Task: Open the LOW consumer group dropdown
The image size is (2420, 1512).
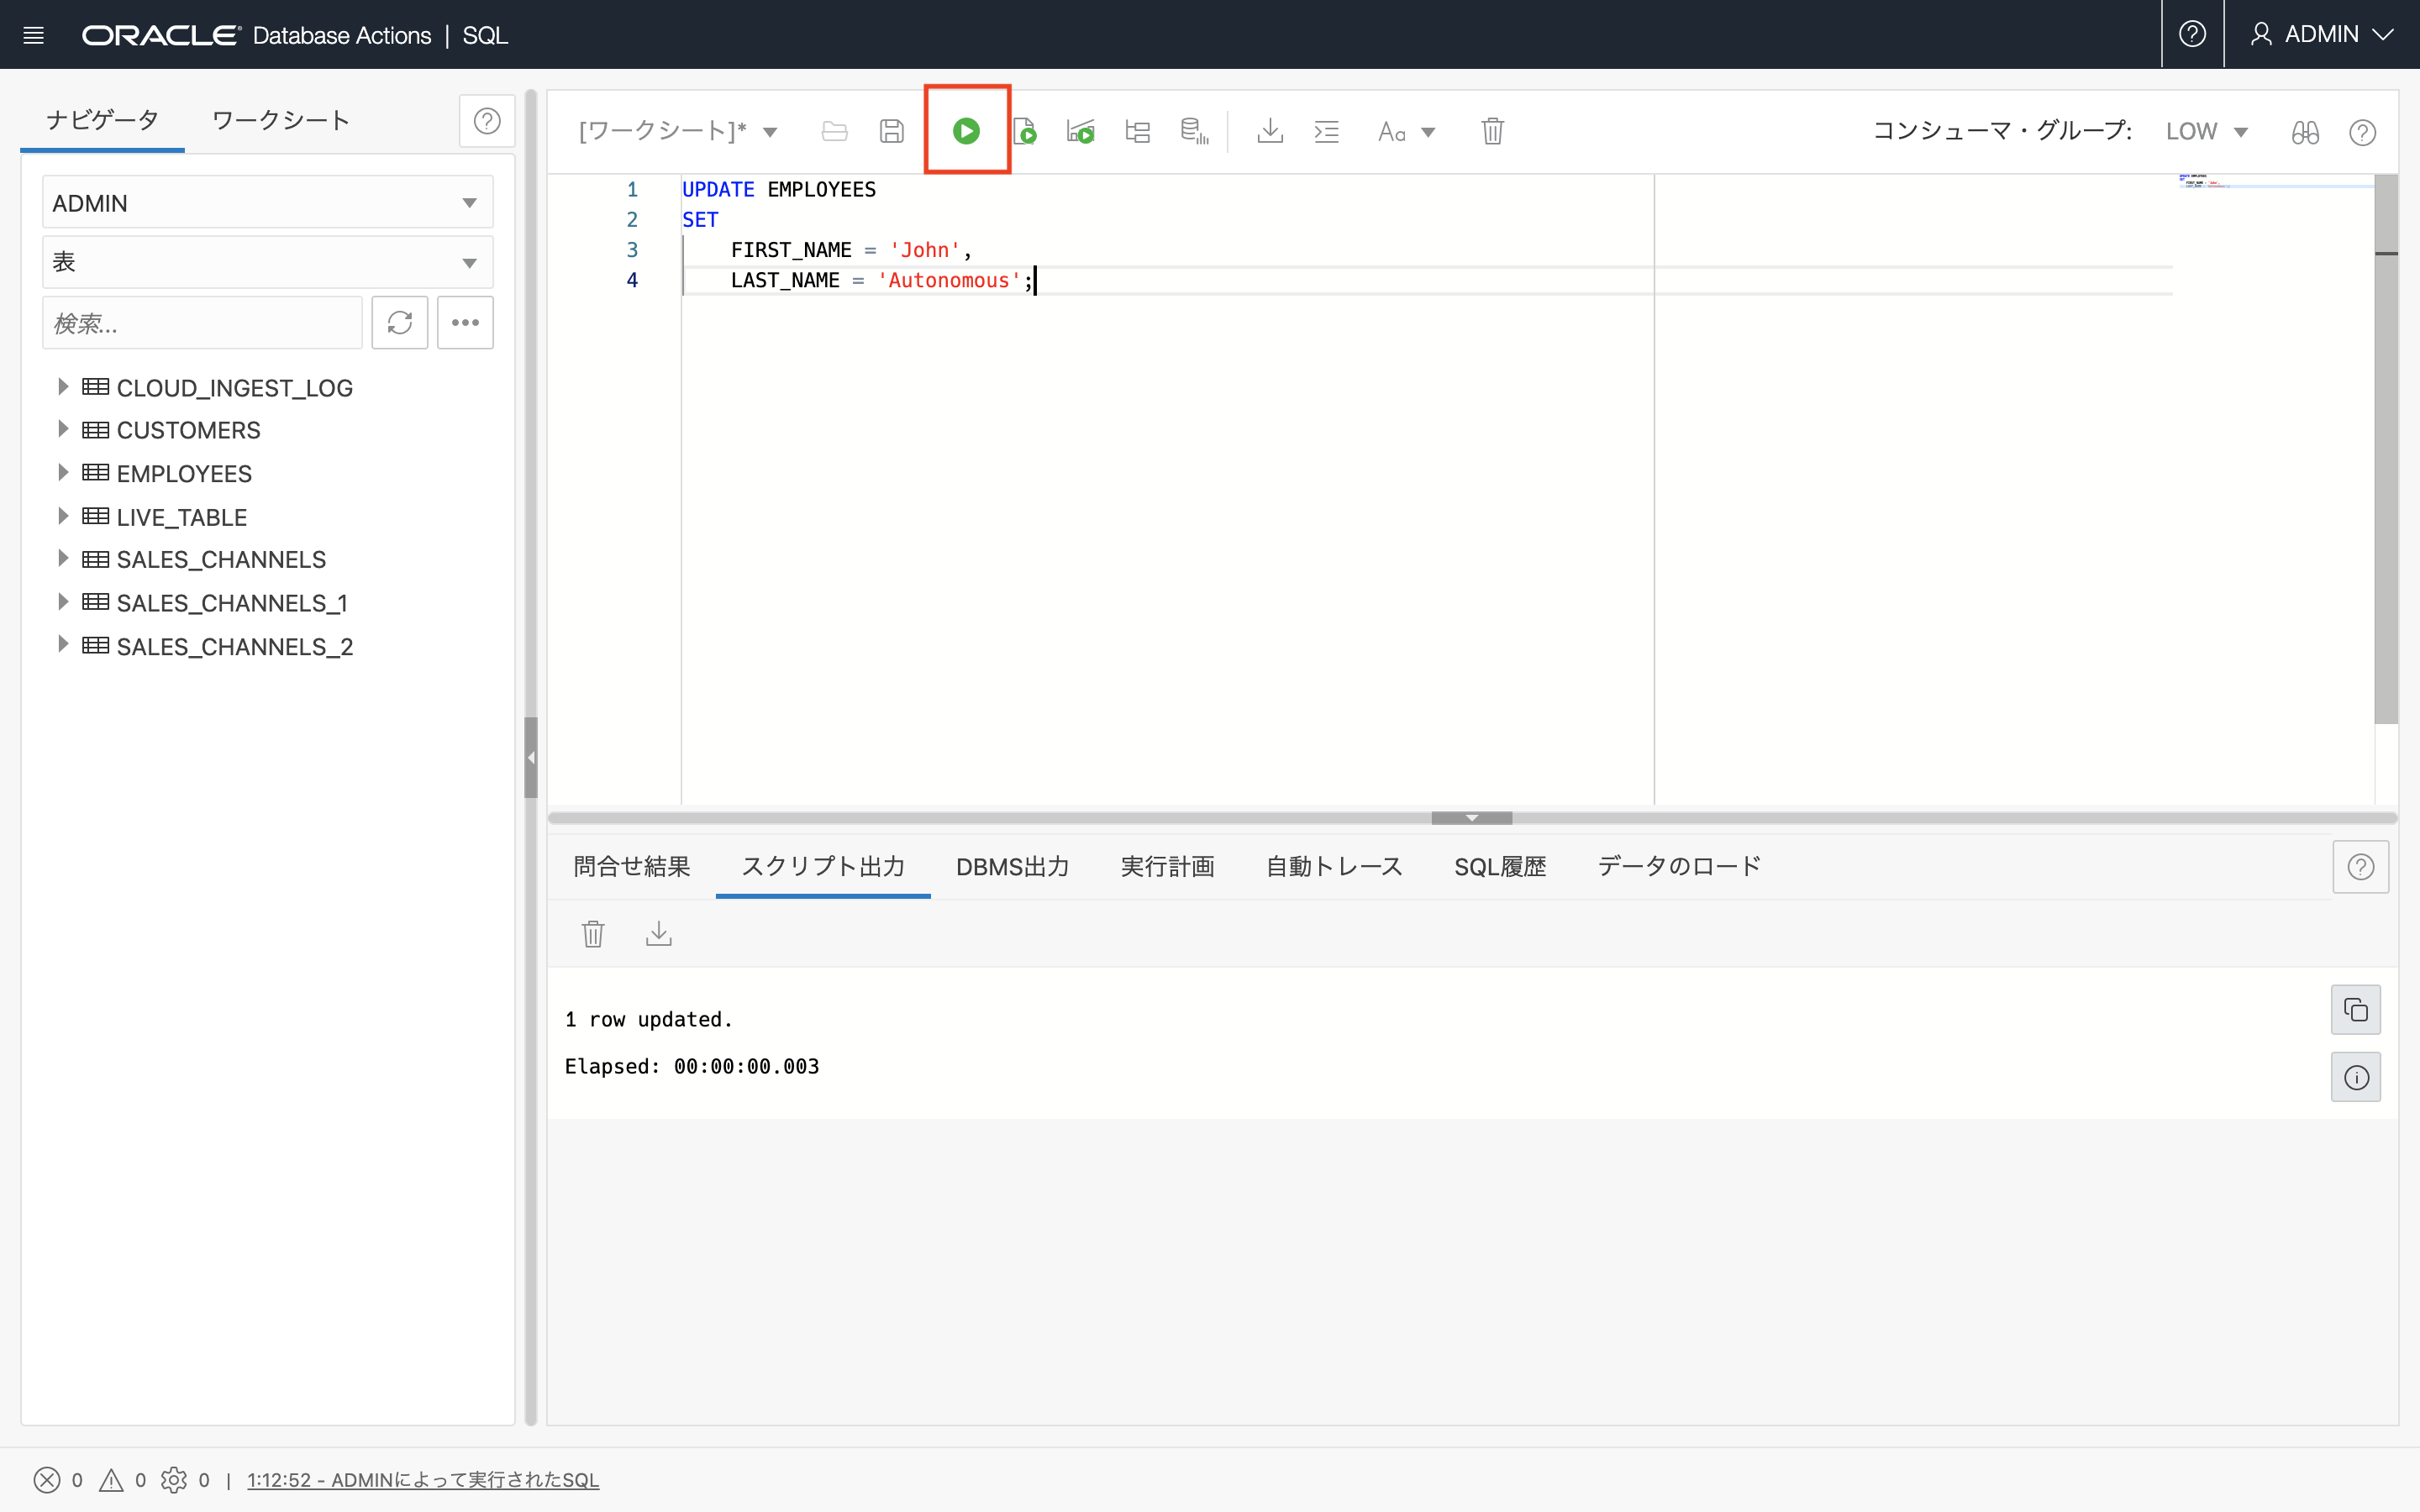Action: [x=2206, y=131]
